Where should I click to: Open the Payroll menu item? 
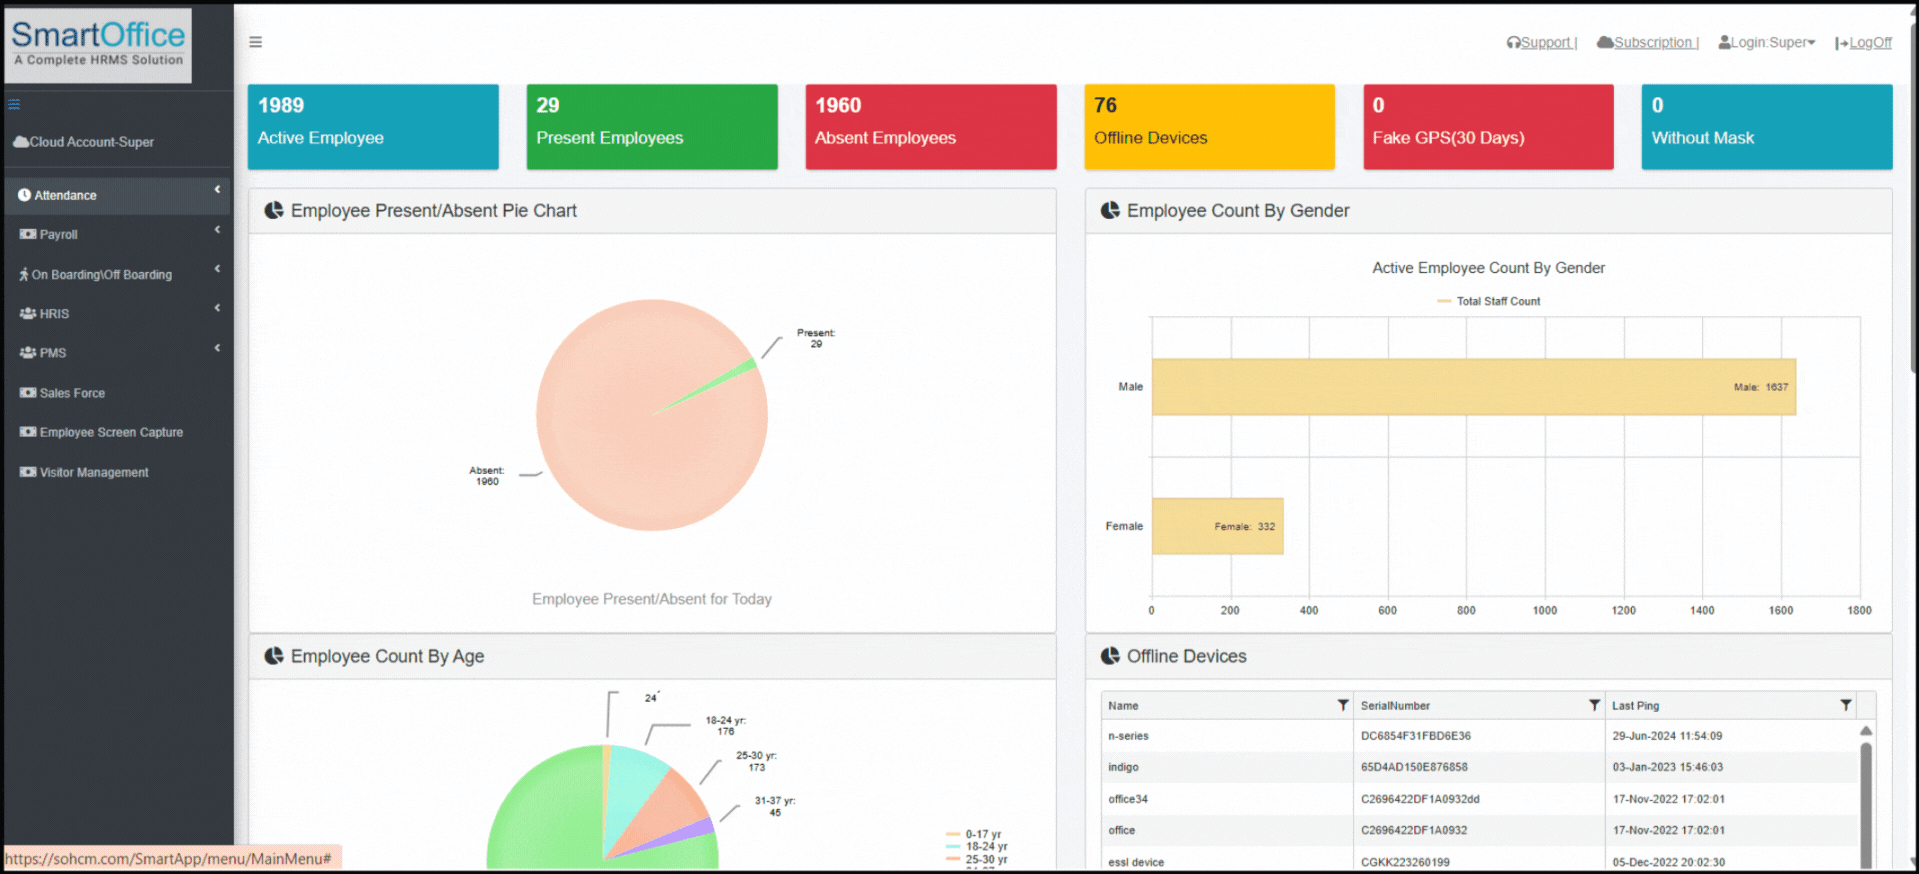click(x=118, y=234)
